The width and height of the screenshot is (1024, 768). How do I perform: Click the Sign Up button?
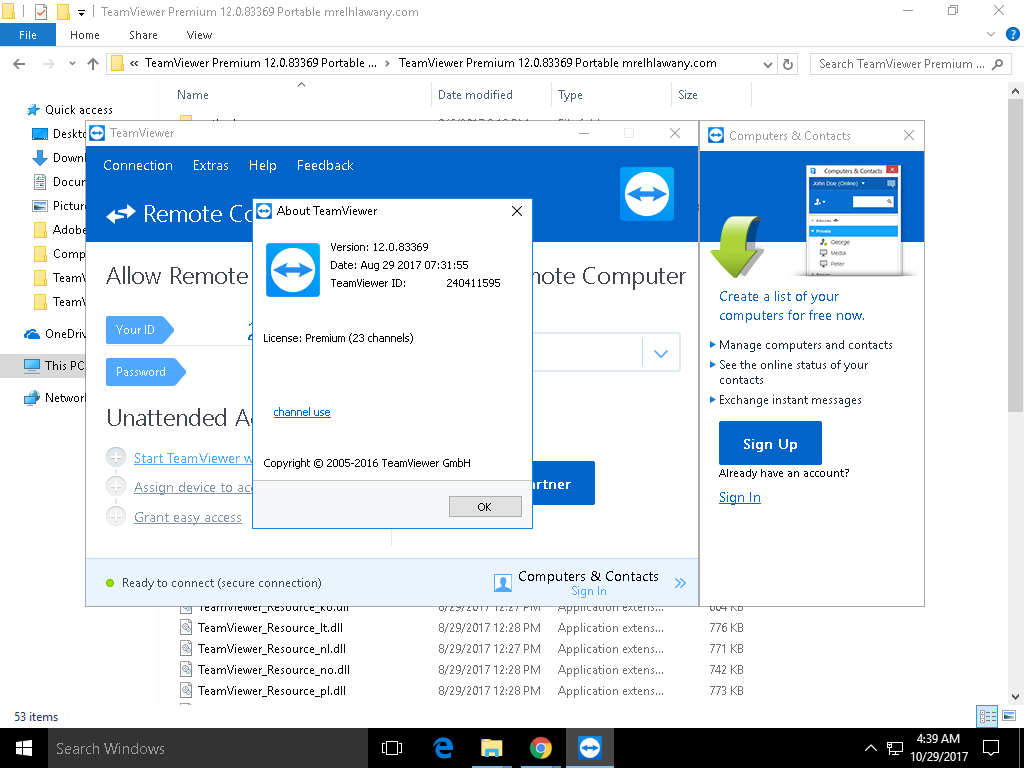770,444
